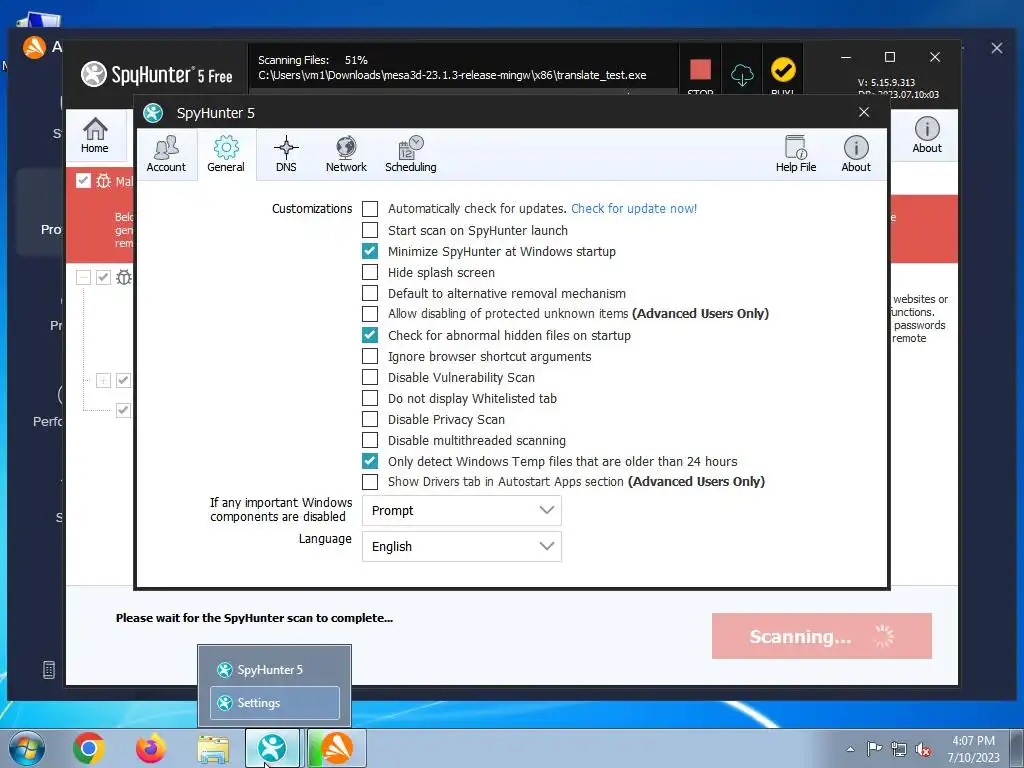This screenshot has width=1024, height=768.
Task: Click Avast taskbar button
Action: tap(336, 748)
